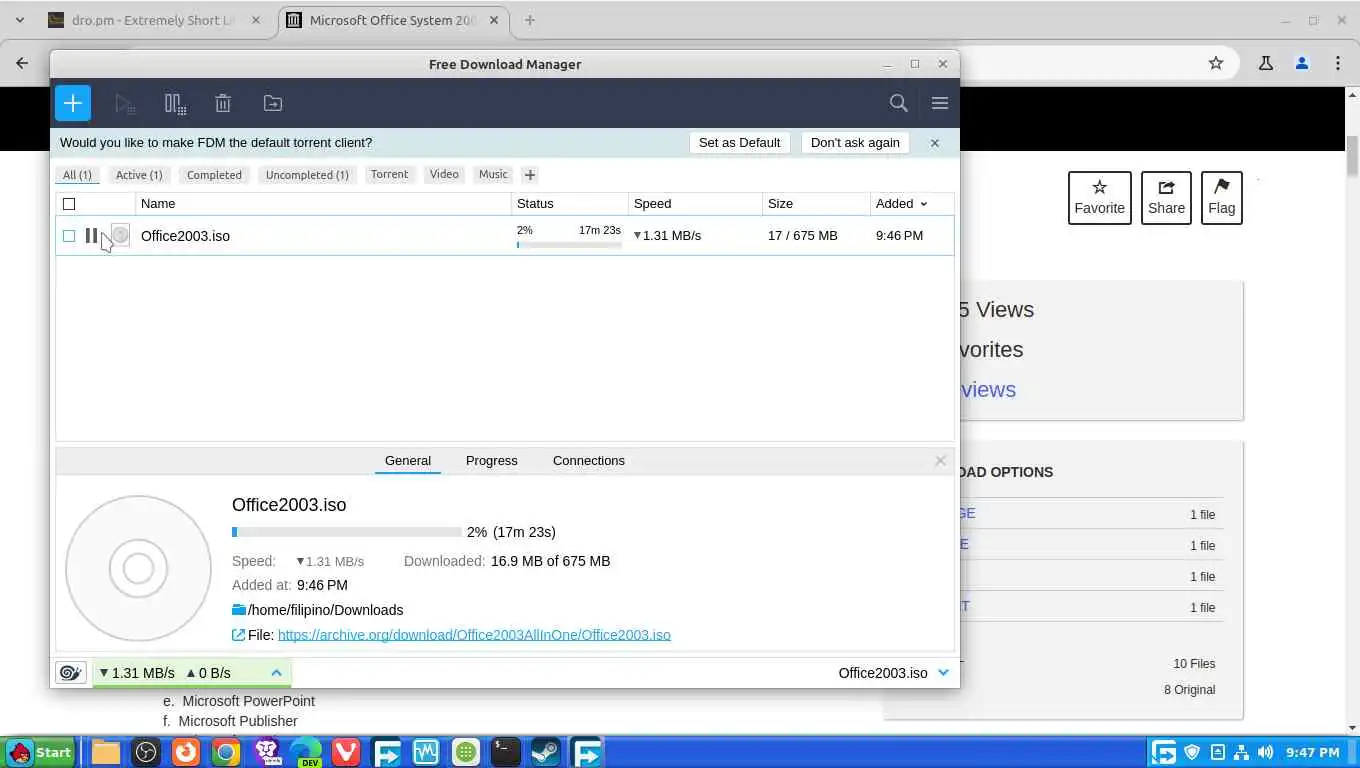Open a new Chrome tab
Viewport: 1360px width, 768px height.
pos(530,20)
